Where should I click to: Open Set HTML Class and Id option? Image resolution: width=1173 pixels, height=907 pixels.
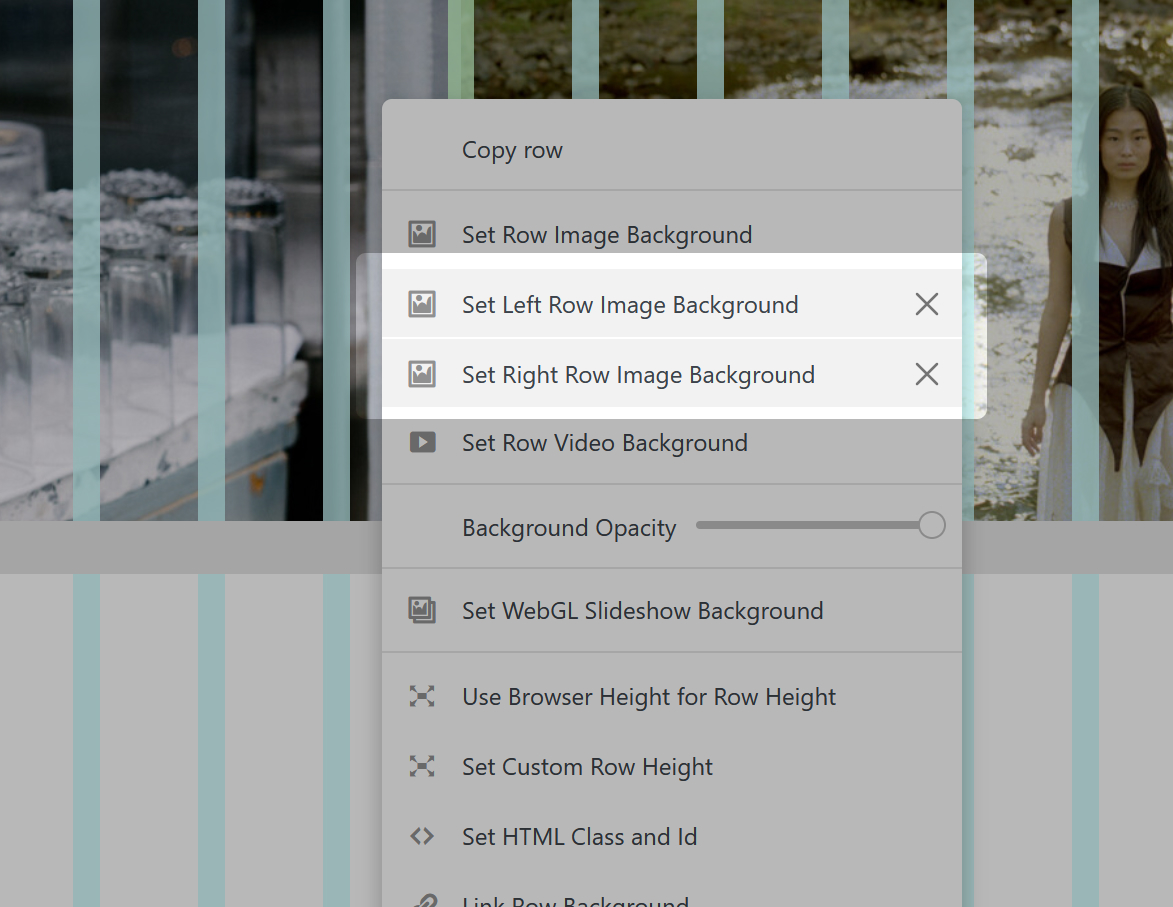(x=579, y=837)
